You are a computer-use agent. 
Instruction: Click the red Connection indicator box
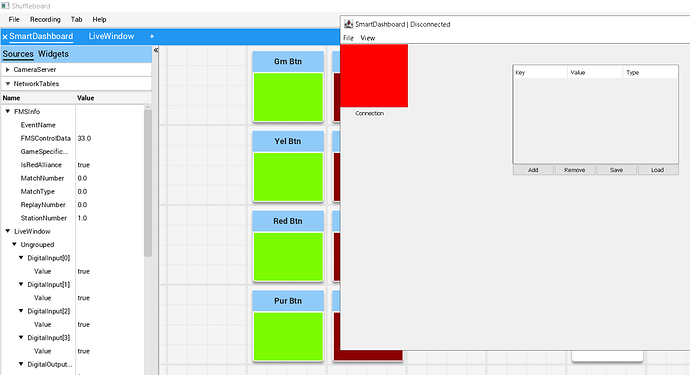pyautogui.click(x=374, y=76)
